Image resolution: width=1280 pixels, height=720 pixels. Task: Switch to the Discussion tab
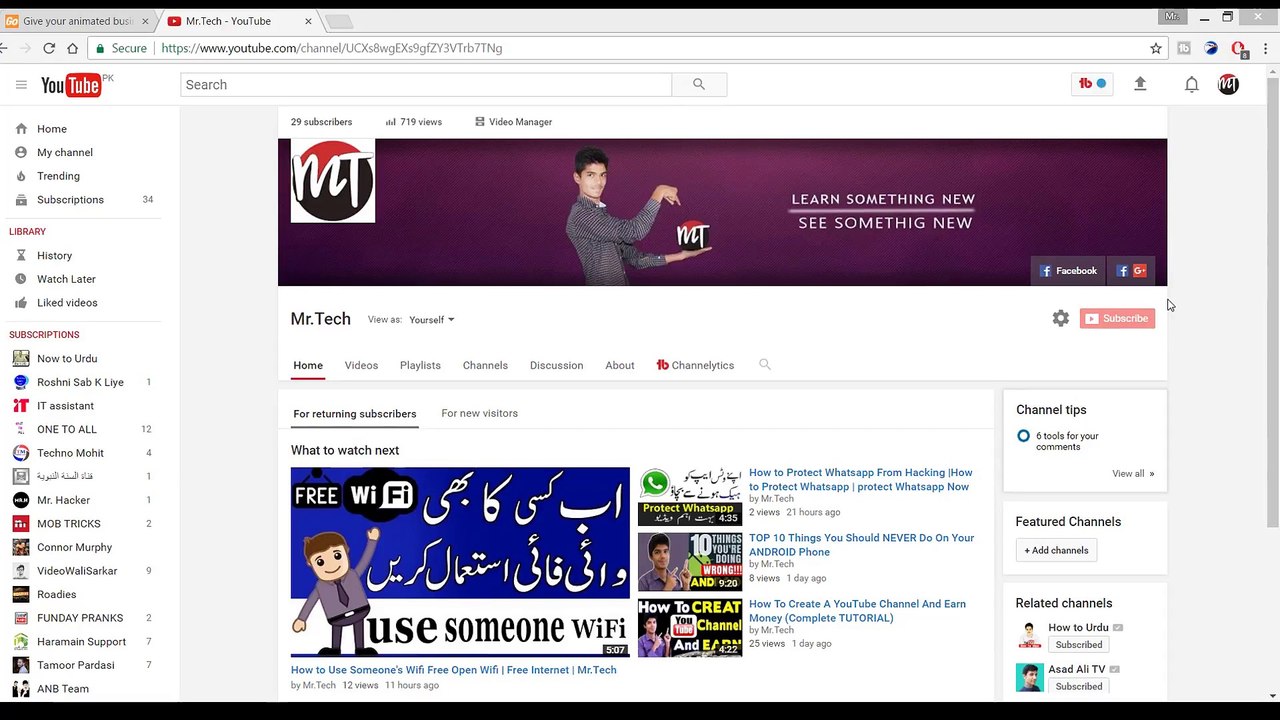click(x=556, y=365)
